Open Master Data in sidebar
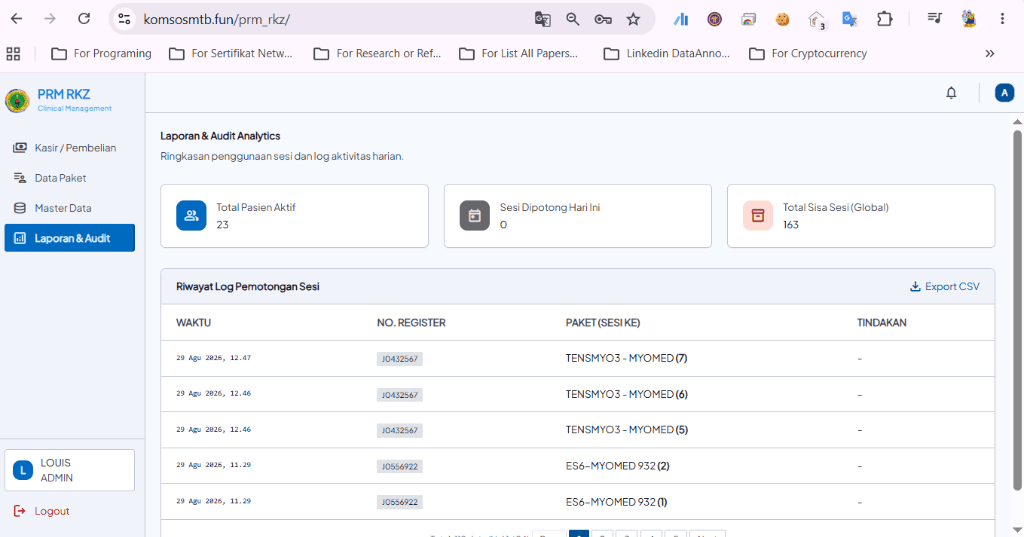1024x537 pixels. click(70, 208)
